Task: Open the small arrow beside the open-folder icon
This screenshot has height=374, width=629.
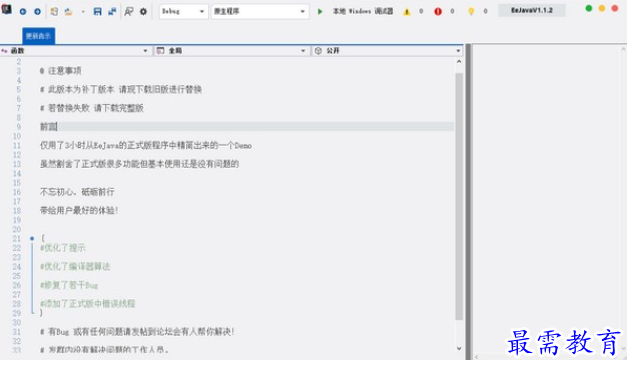Action: (x=83, y=12)
